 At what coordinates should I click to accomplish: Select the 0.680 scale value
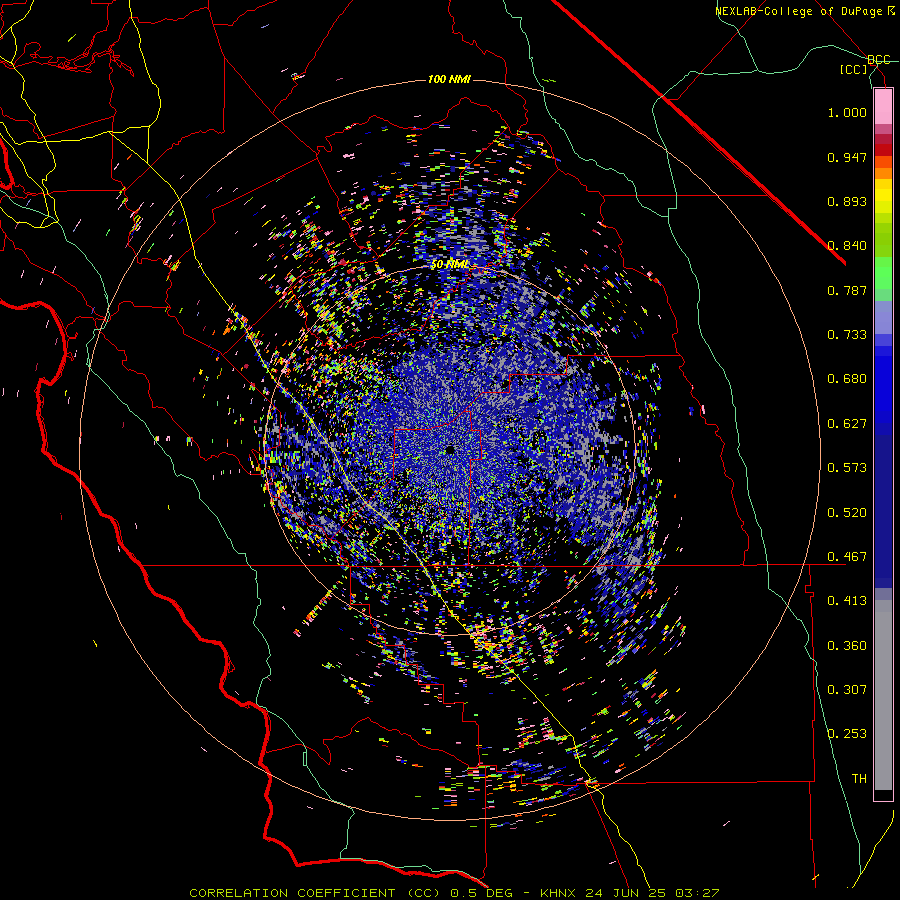pos(847,379)
